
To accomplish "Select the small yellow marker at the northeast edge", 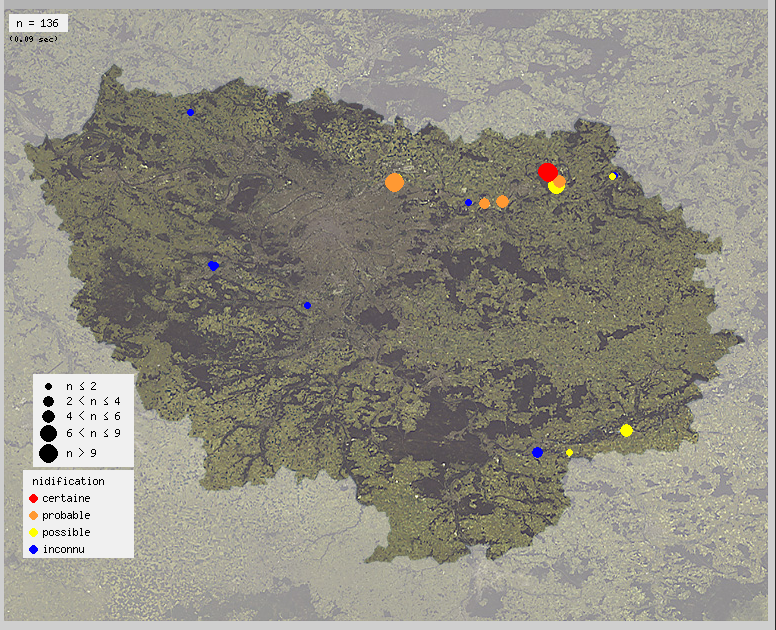I will pos(612,176).
